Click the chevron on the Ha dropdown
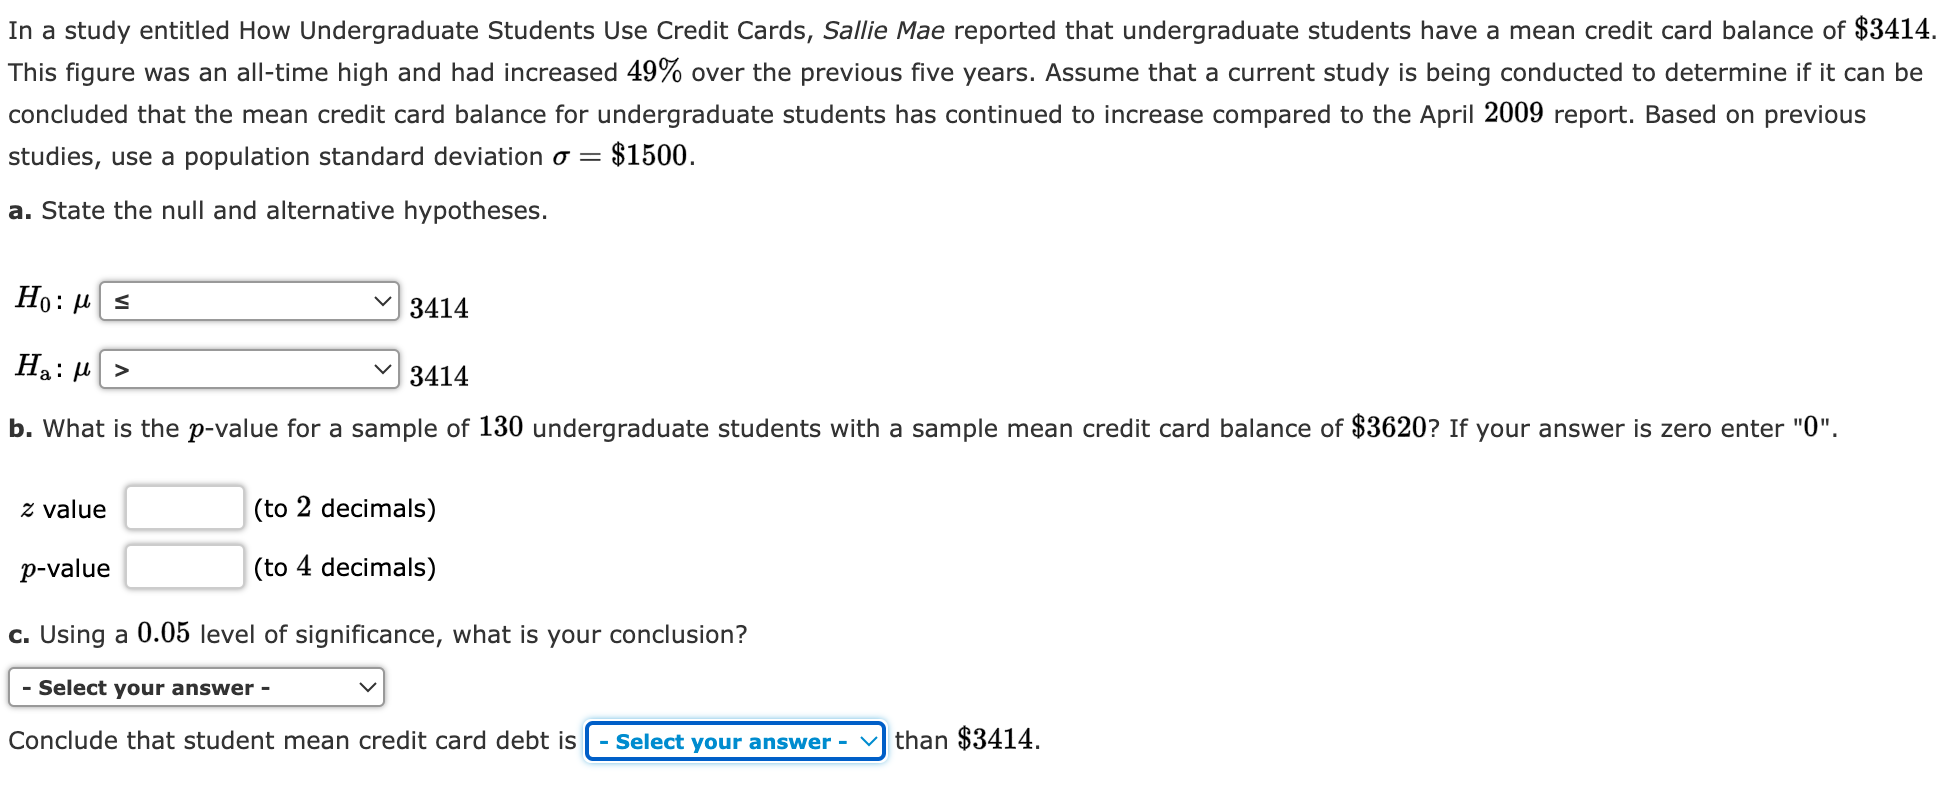 382,368
